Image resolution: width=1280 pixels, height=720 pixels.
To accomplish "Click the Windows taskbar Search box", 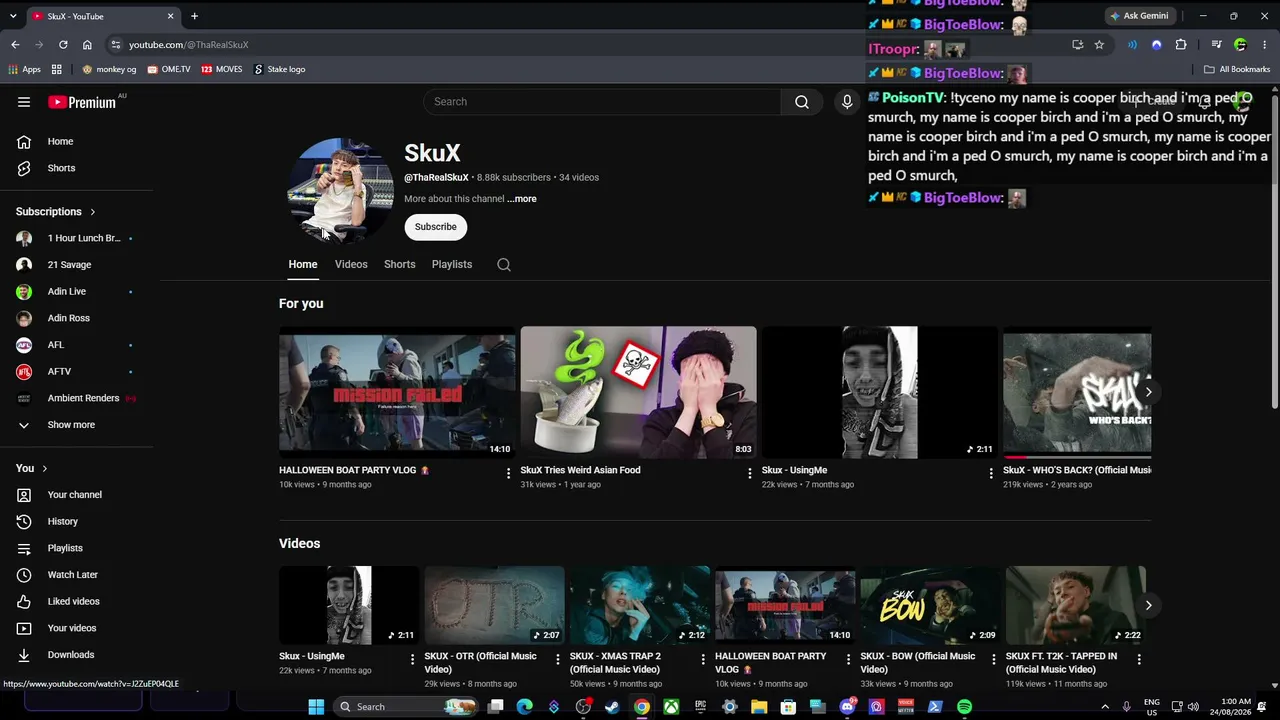I will (x=408, y=707).
